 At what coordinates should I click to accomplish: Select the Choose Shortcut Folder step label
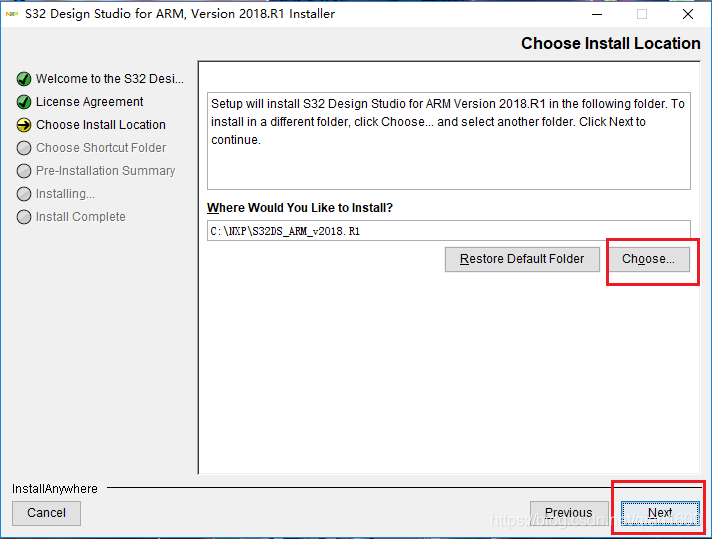101,148
